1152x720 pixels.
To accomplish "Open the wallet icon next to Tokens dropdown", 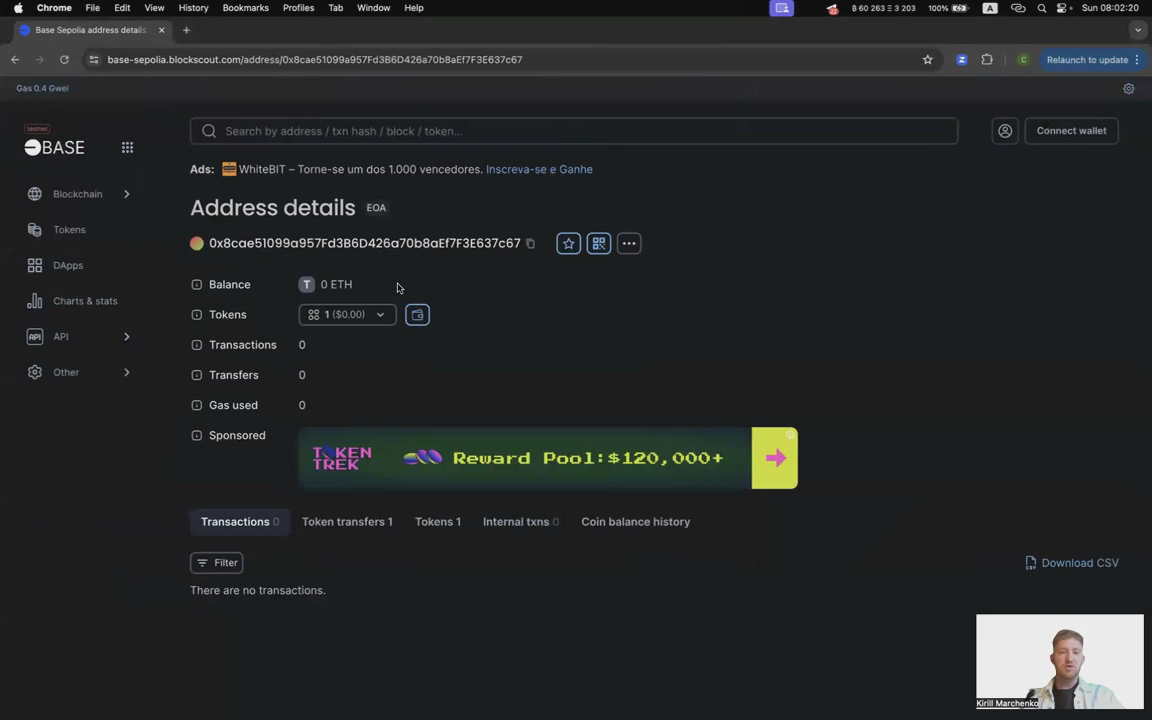I will click(x=417, y=314).
